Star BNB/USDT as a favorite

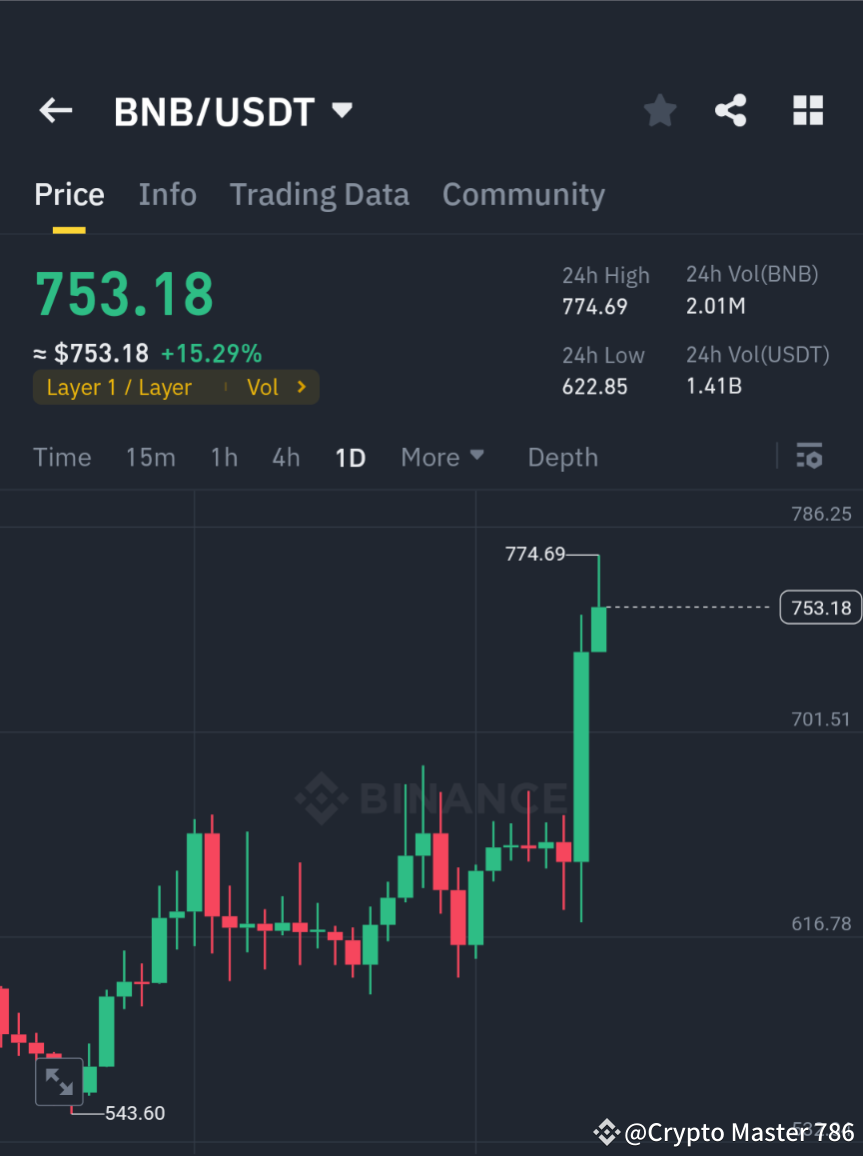pos(659,110)
